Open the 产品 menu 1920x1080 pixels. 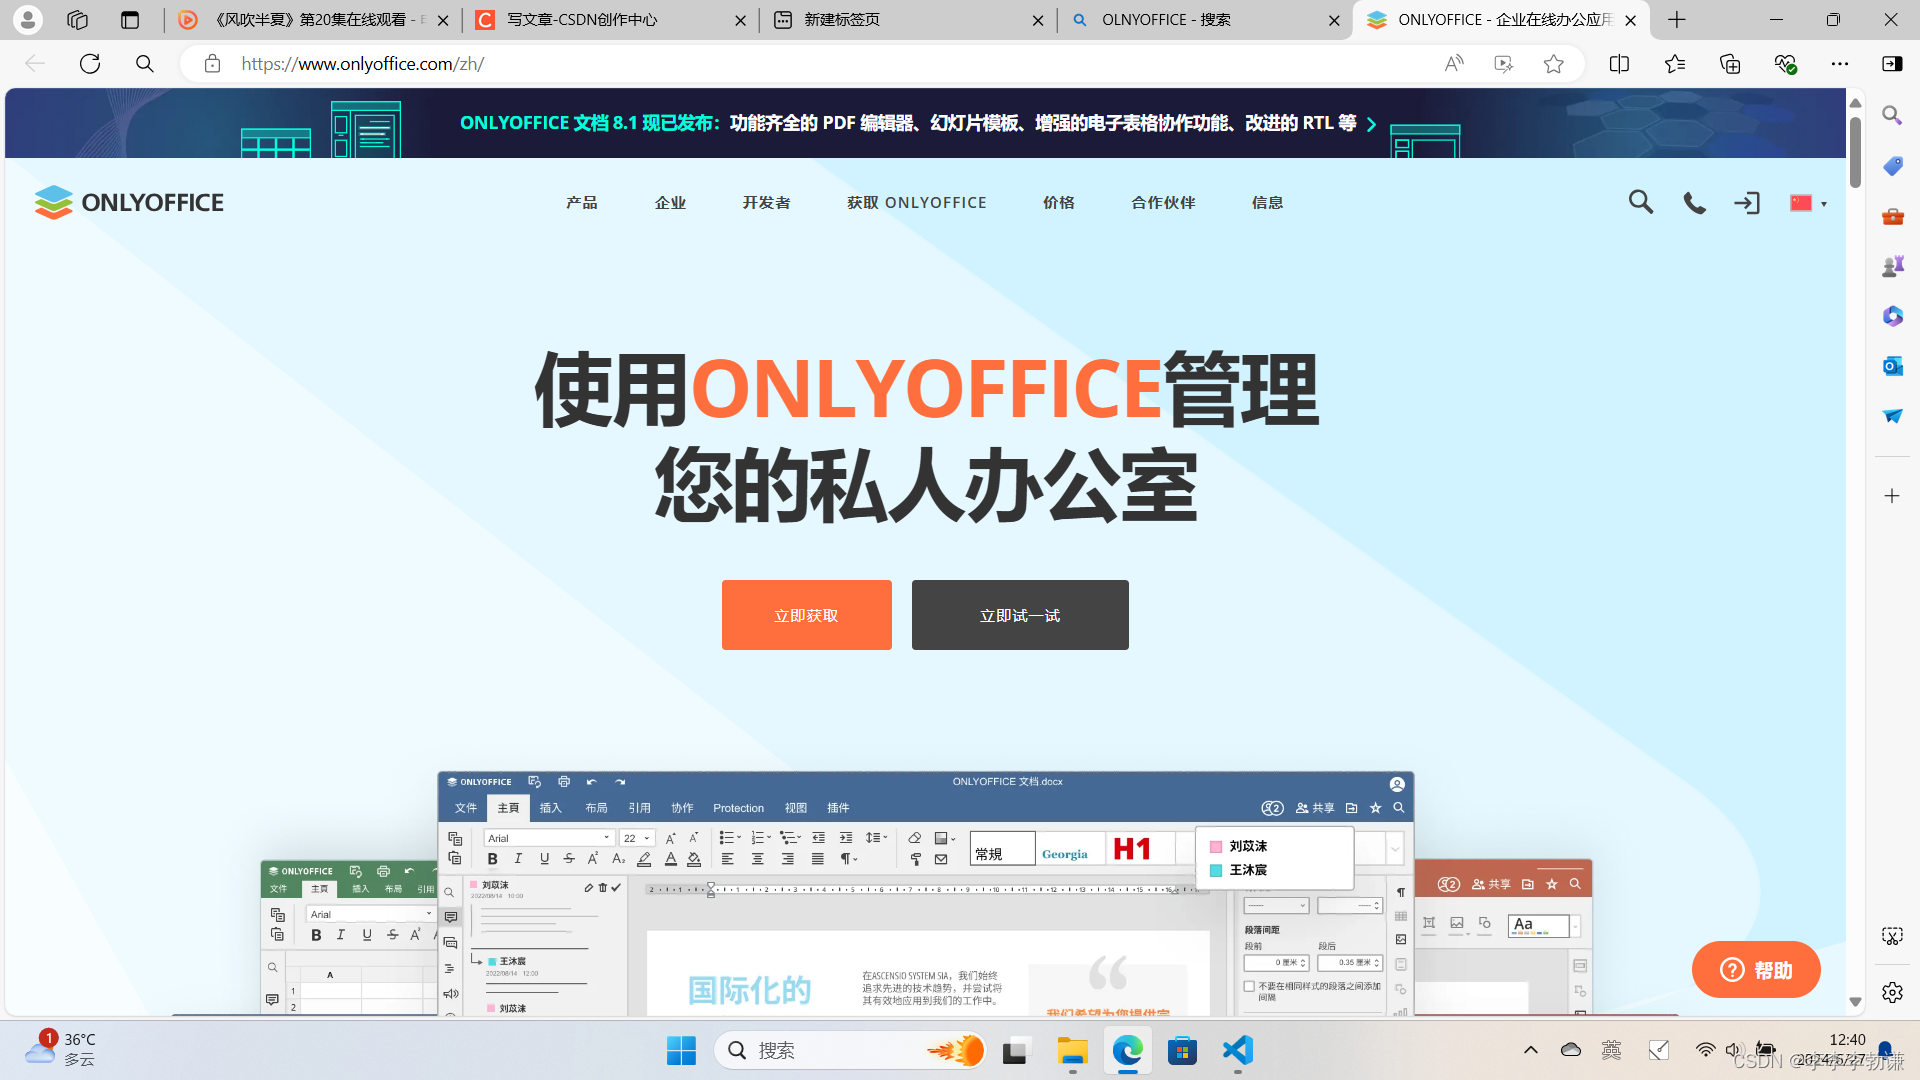coord(582,202)
